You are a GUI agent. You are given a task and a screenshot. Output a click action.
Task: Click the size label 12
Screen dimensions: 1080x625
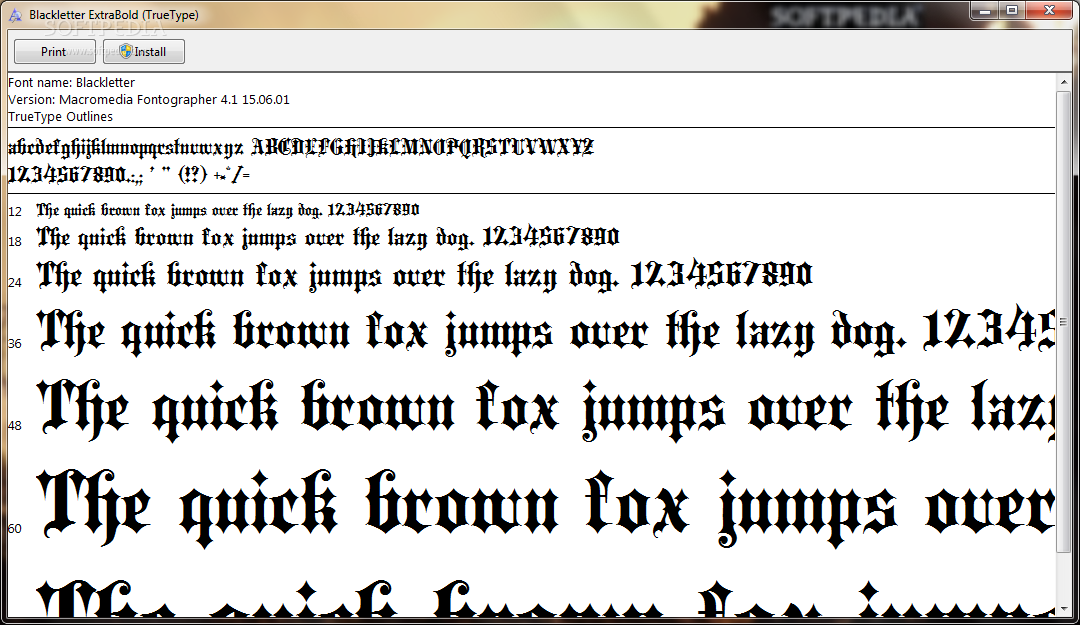(x=15, y=211)
